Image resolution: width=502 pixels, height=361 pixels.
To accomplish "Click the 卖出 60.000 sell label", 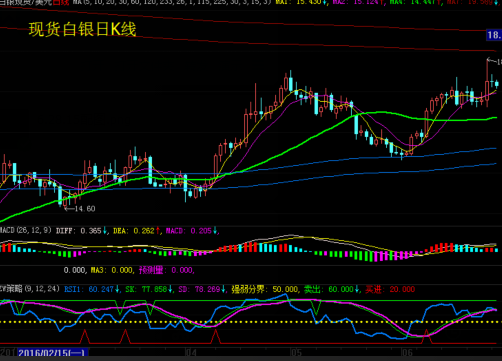I will pyautogui.click(x=331, y=289).
